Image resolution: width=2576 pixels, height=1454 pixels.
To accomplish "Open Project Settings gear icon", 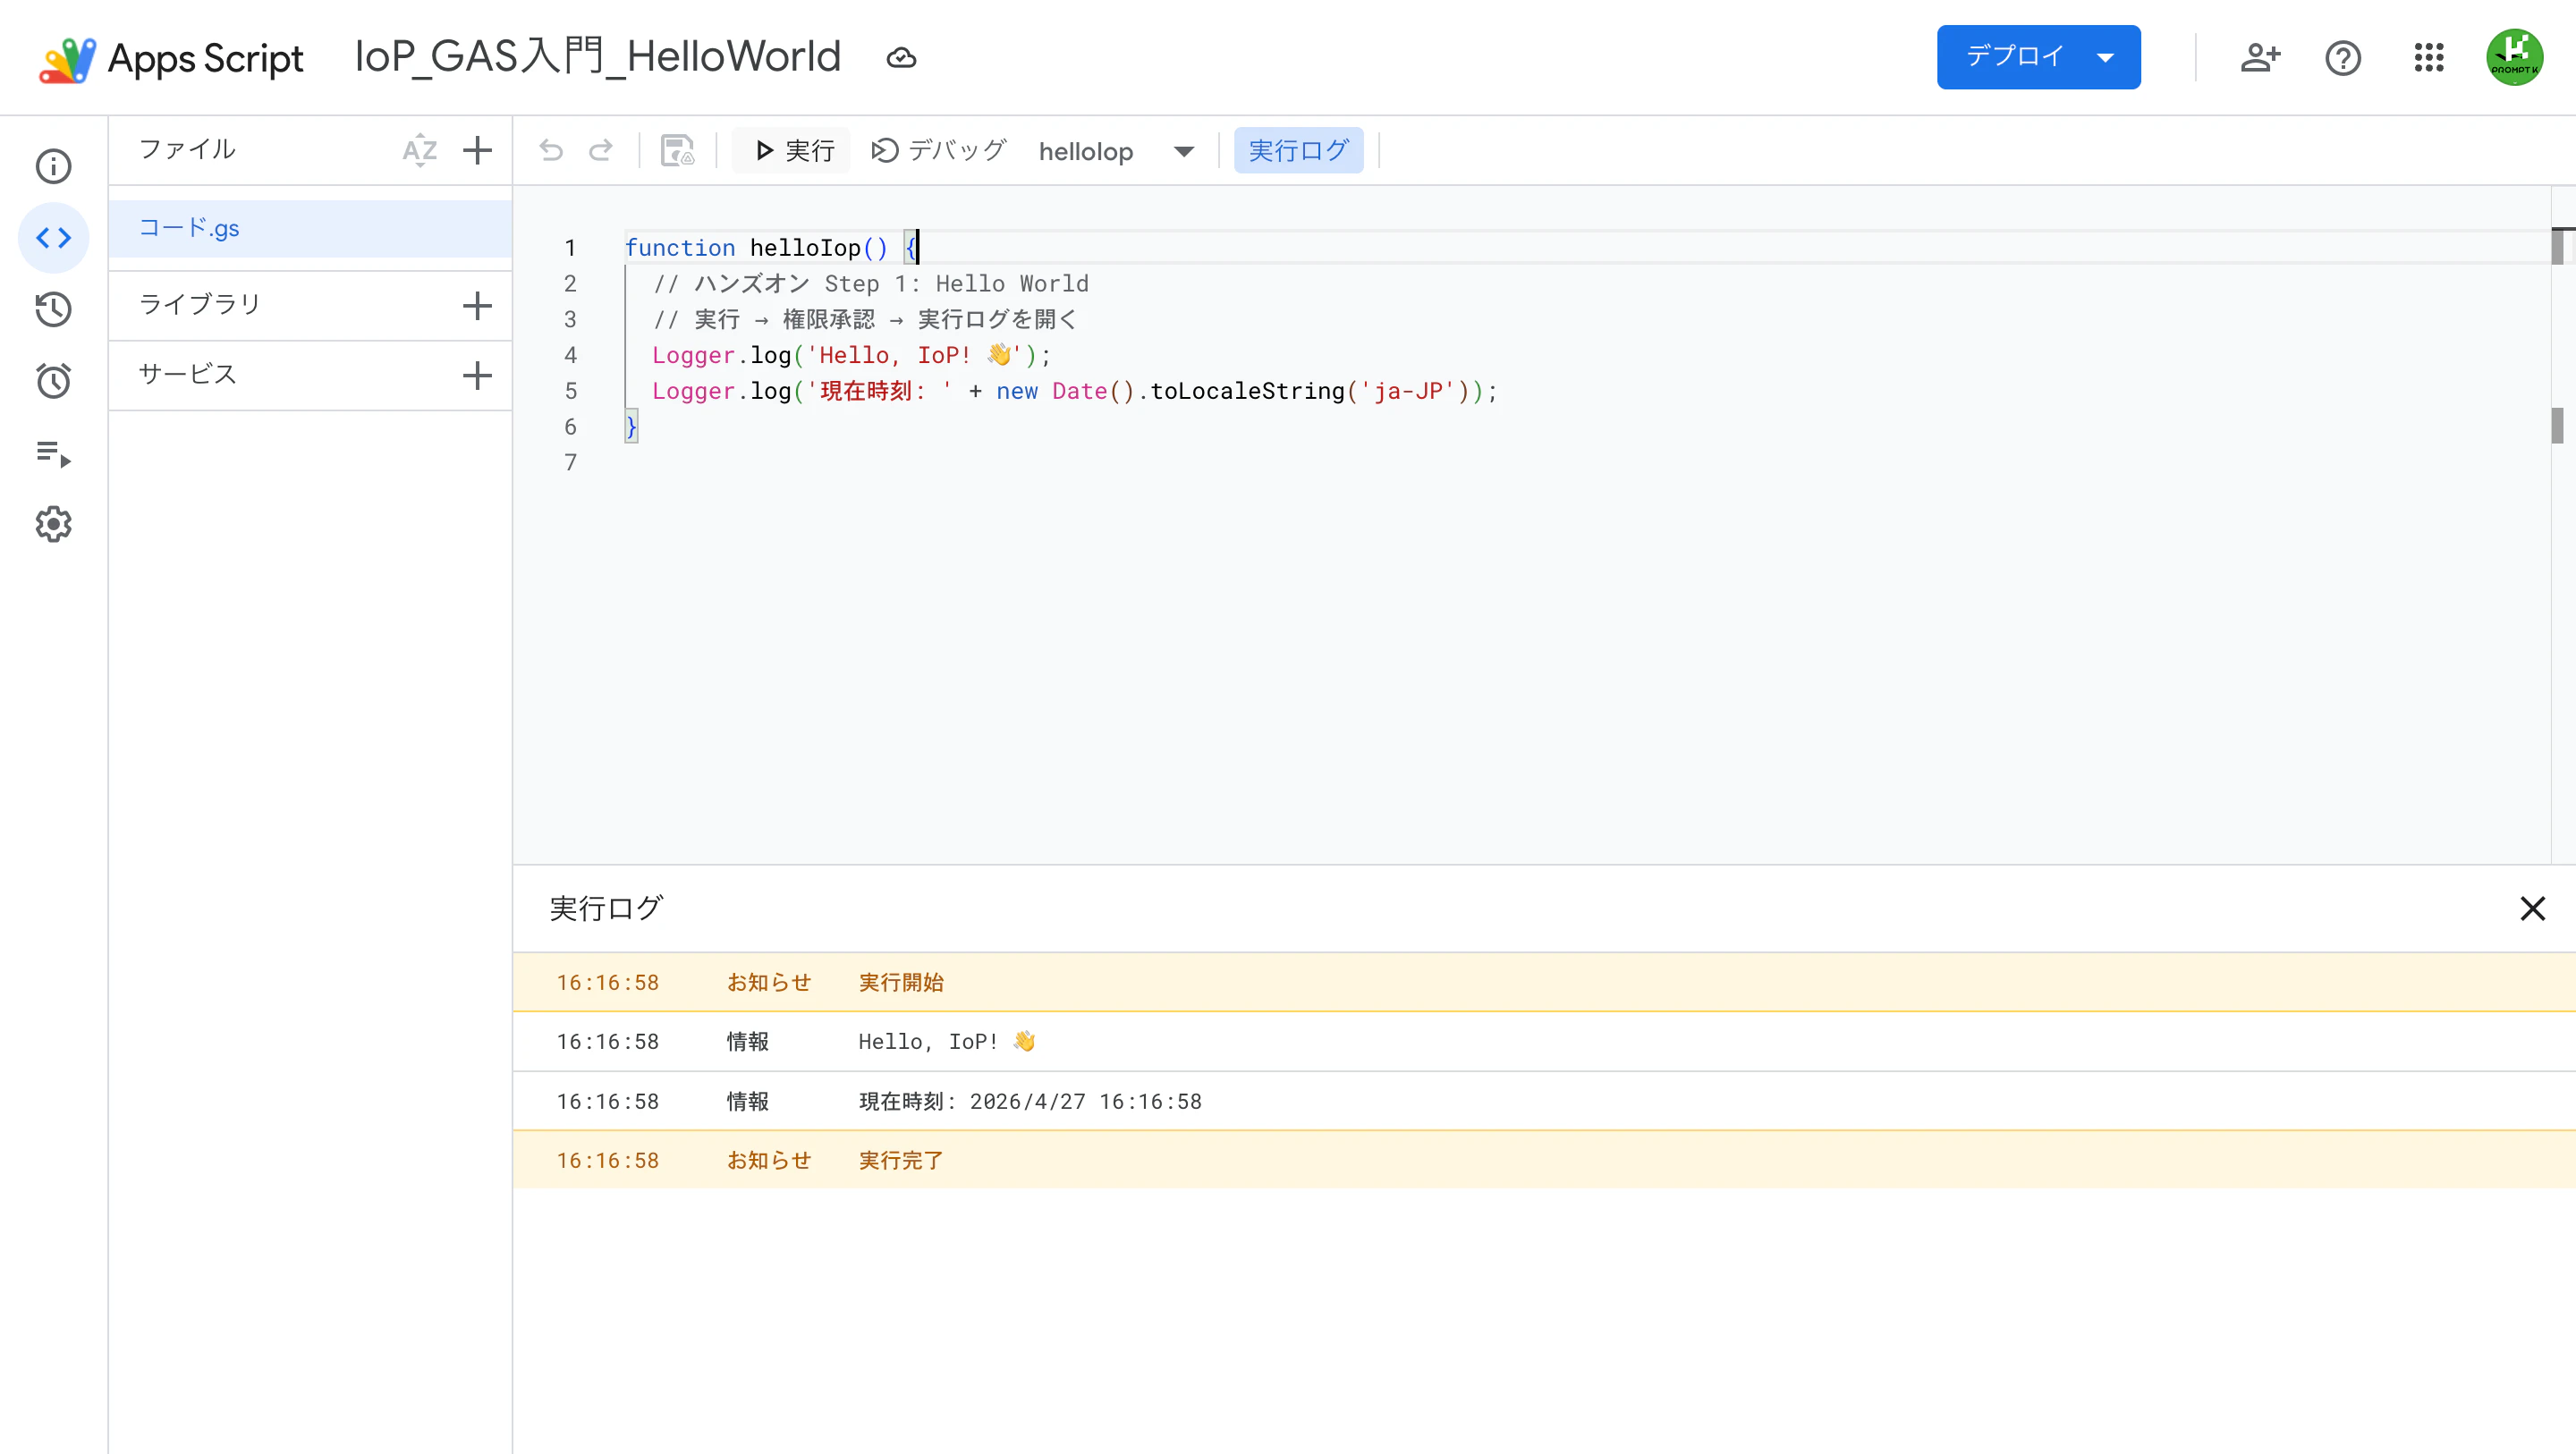I will pos(54,524).
